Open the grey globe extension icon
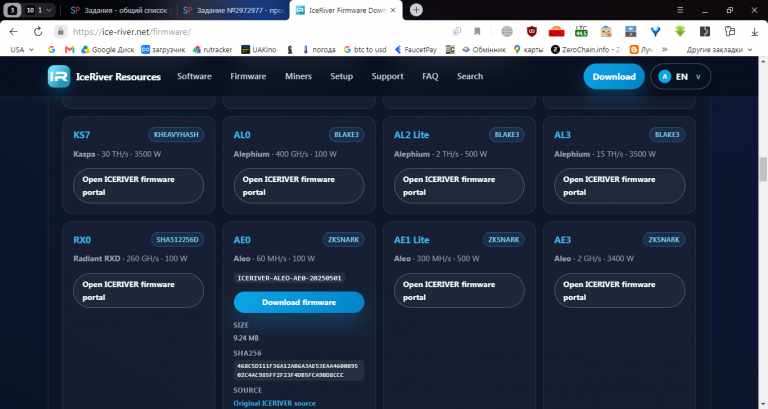The height and width of the screenshot is (409, 768). 507,31
